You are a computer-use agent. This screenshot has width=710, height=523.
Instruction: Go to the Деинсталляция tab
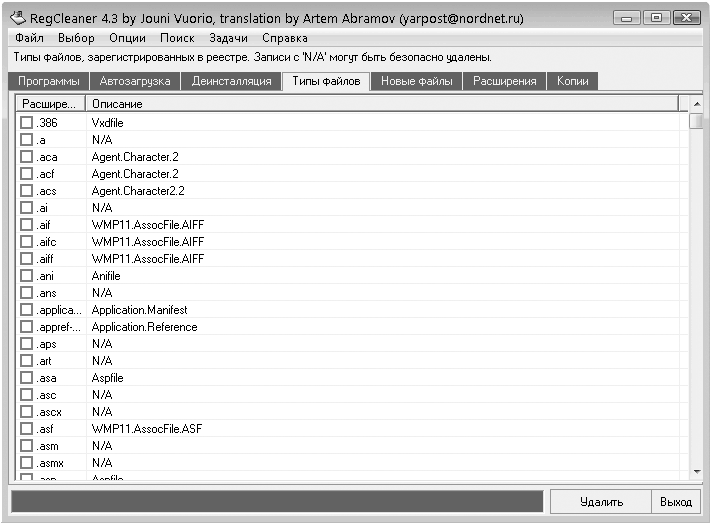point(231,81)
